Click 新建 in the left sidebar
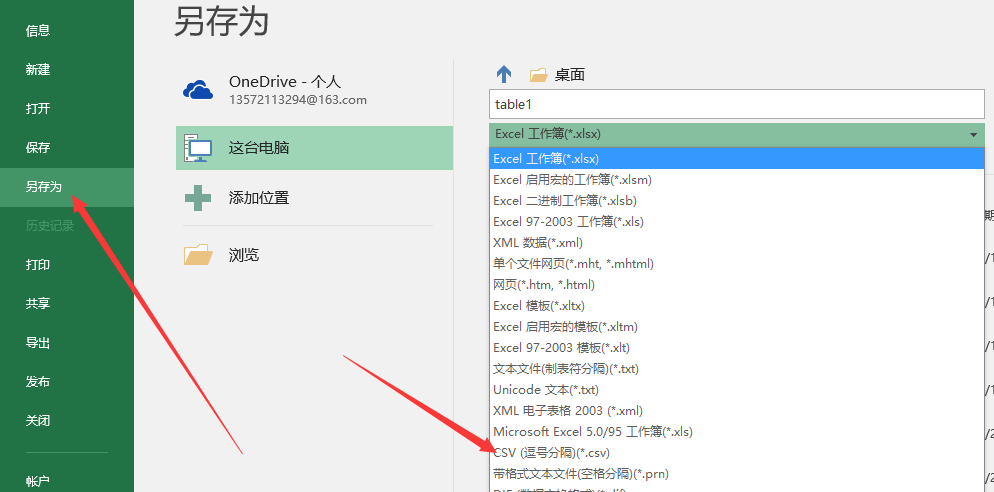994x492 pixels. point(38,70)
